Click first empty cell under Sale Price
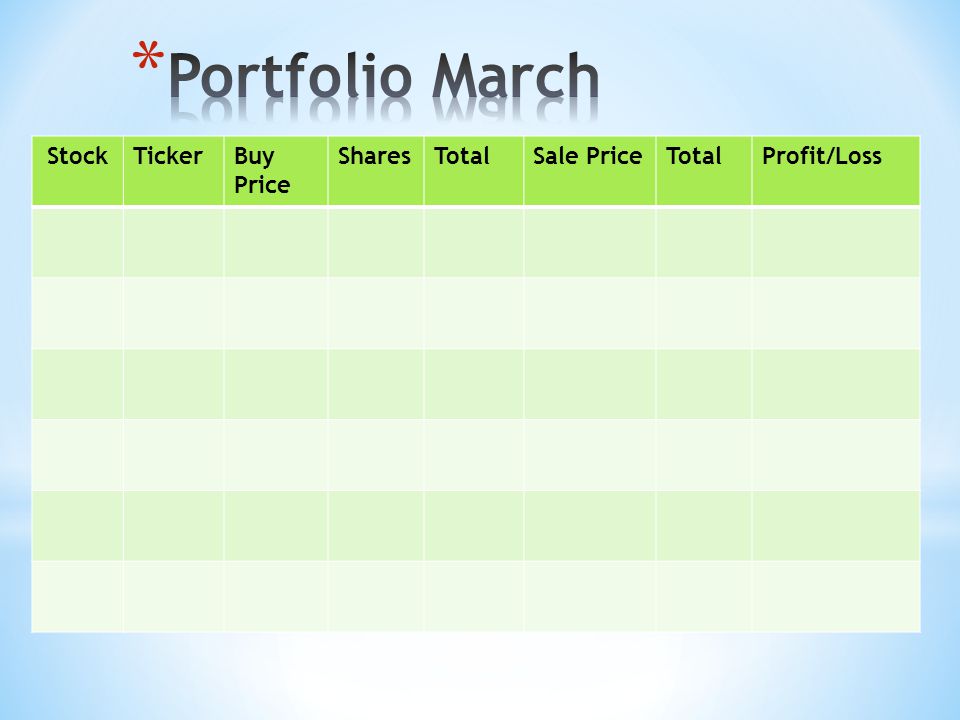The image size is (960, 720). [x=590, y=242]
